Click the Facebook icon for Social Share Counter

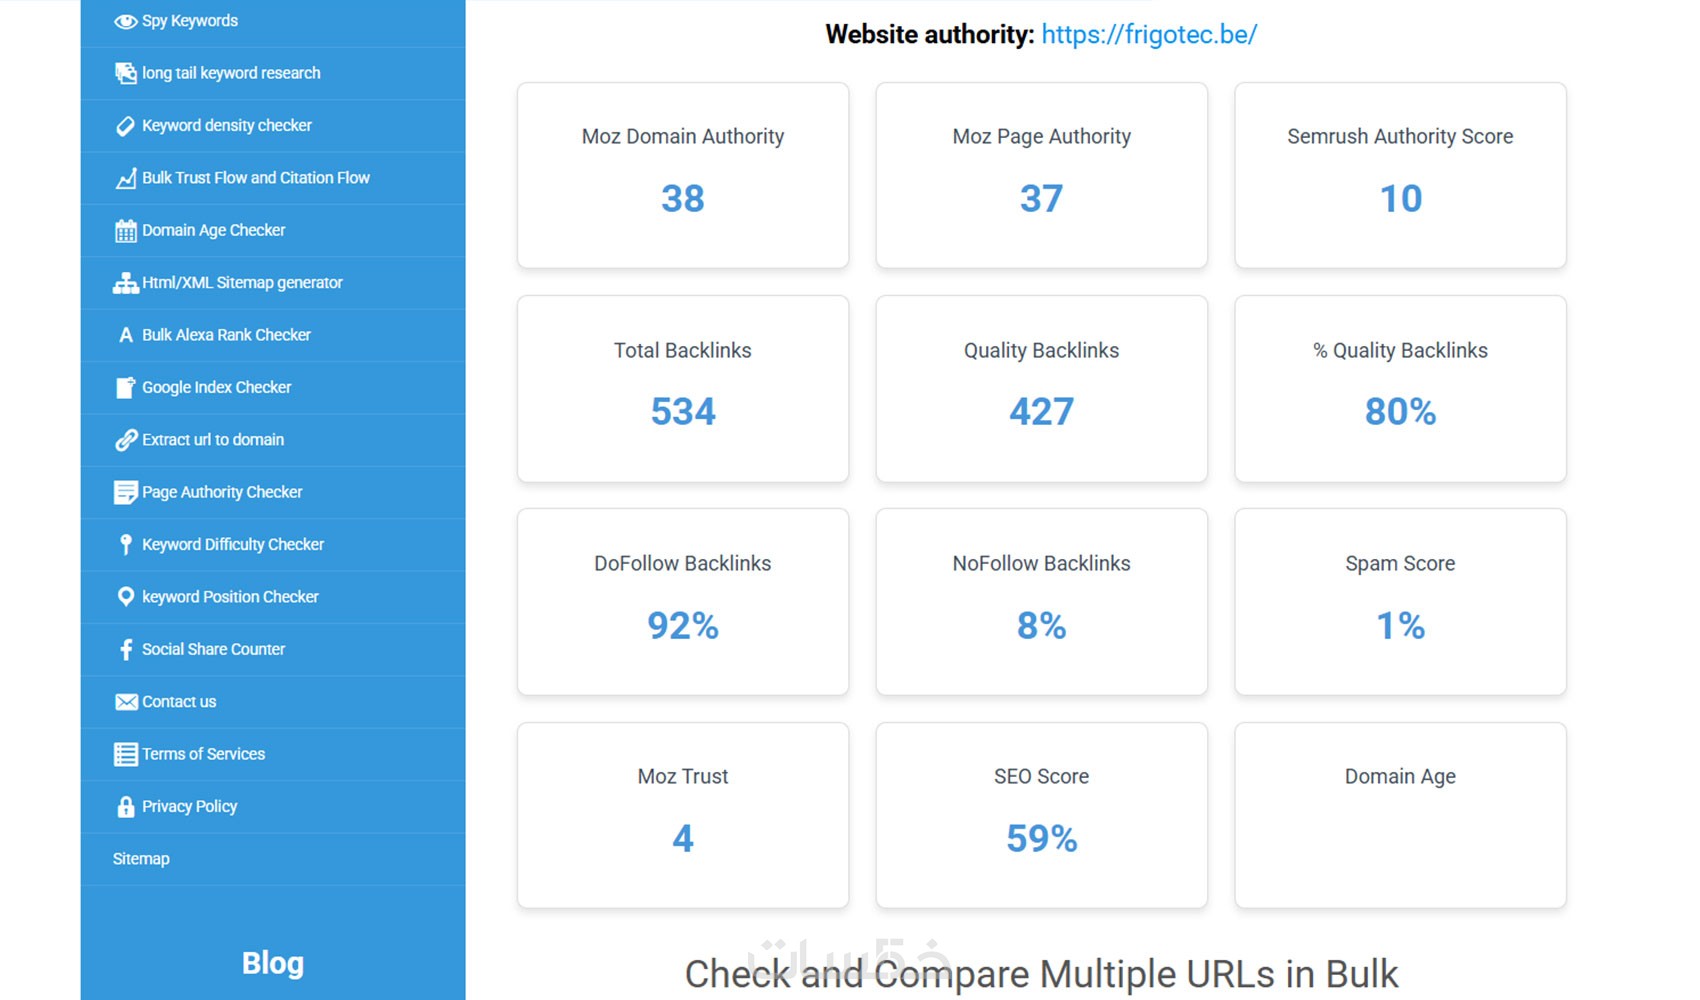(x=125, y=650)
